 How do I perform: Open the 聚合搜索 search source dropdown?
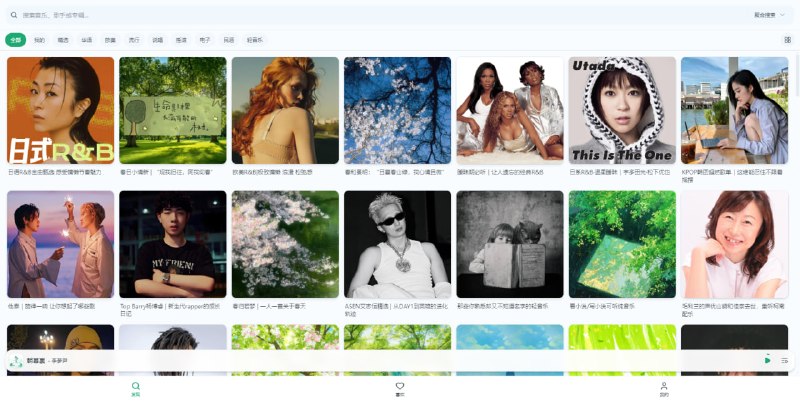pos(769,15)
